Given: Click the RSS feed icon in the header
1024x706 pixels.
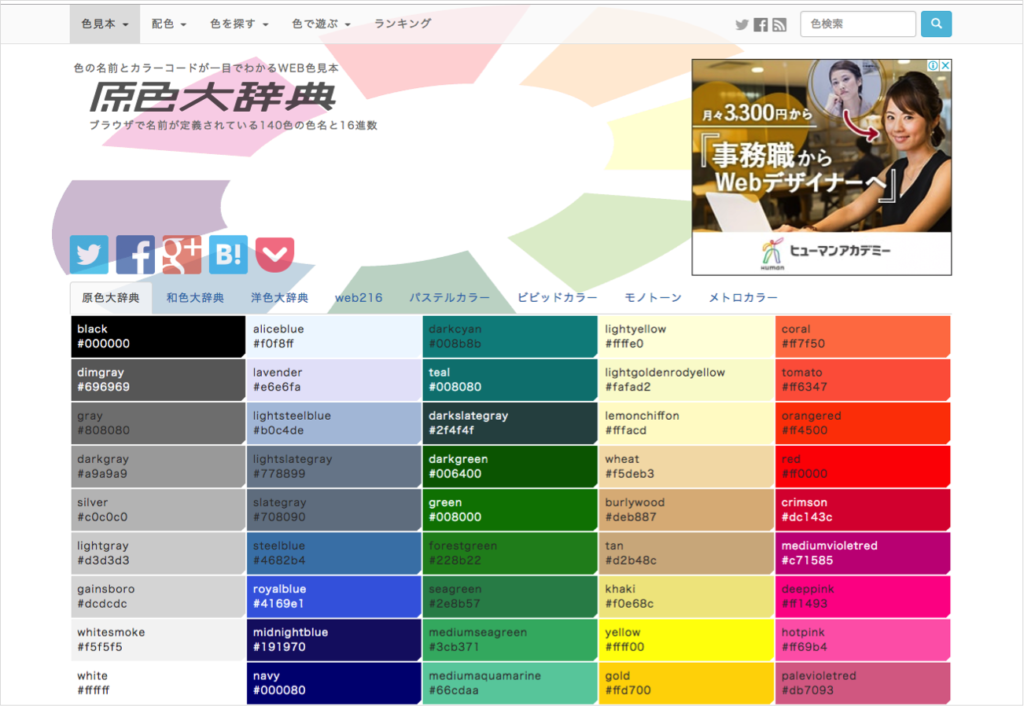Looking at the screenshot, I should click(x=779, y=23).
